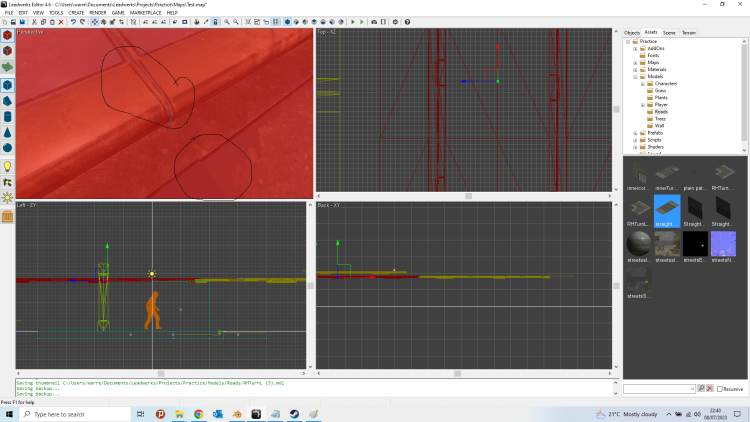Click the asset search input field
Image resolution: width=750 pixels, height=422 pixels.
[x=659, y=388]
